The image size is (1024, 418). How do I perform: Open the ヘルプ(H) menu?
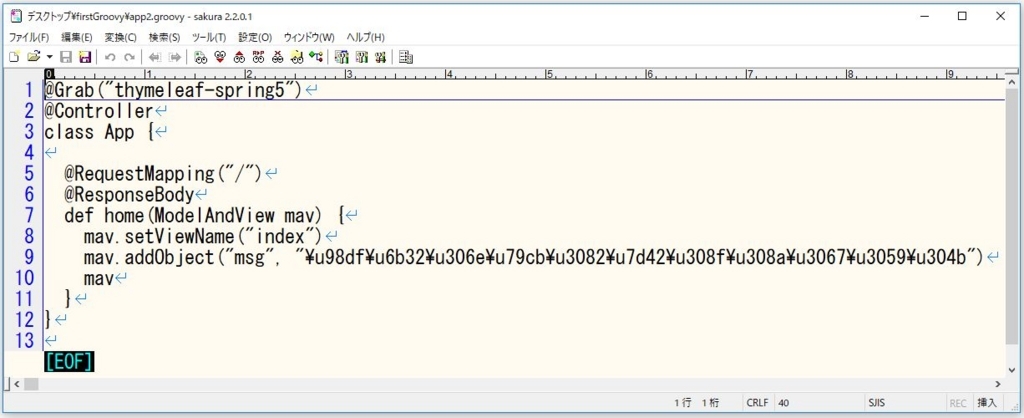click(x=366, y=37)
